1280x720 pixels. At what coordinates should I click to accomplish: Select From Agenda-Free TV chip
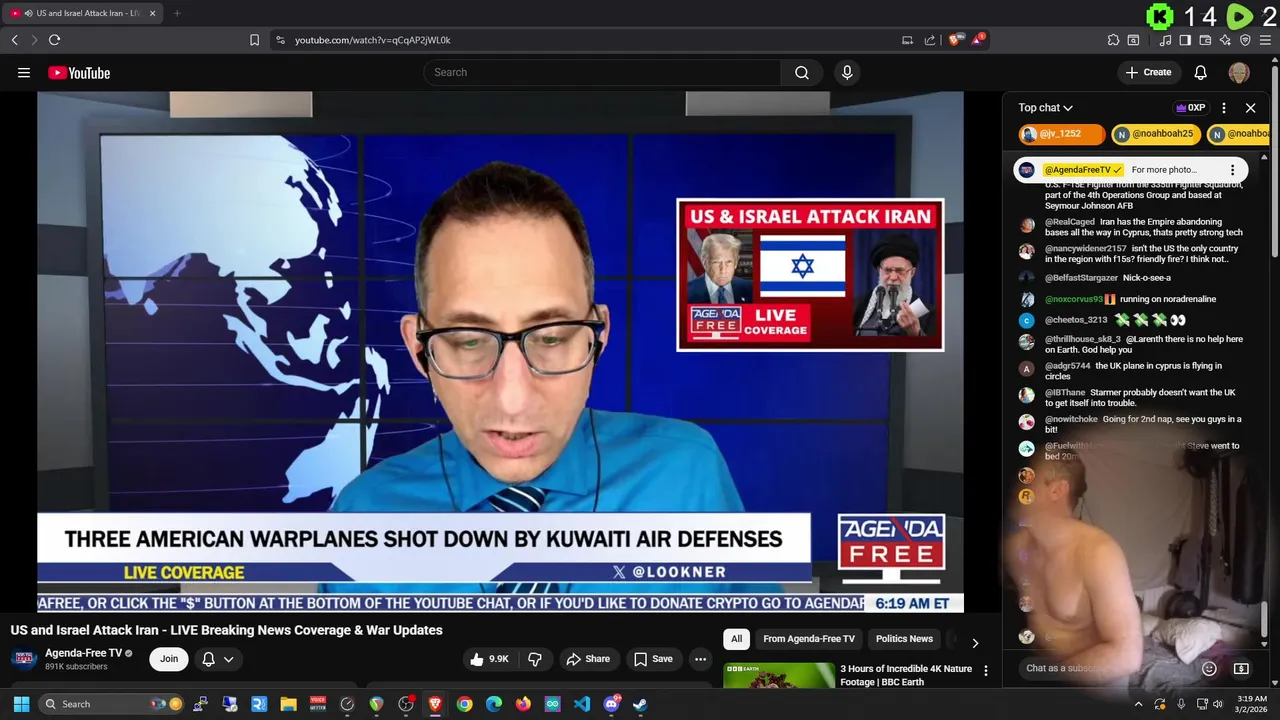point(809,639)
